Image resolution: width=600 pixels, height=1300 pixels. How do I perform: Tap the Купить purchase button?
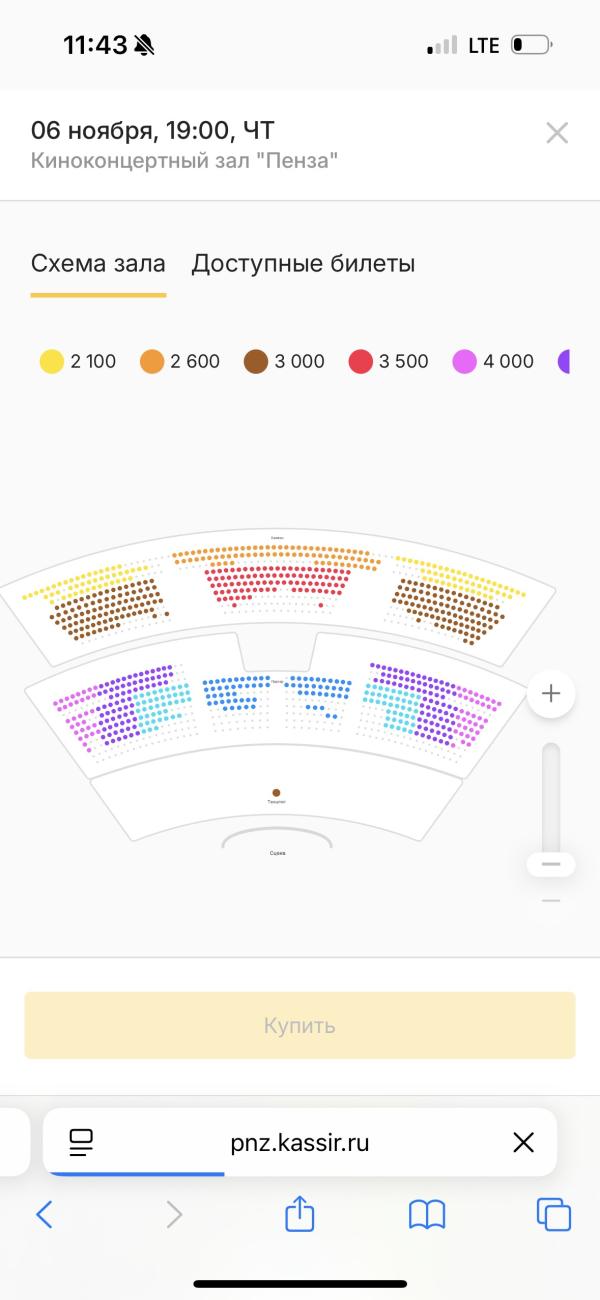click(x=300, y=1025)
